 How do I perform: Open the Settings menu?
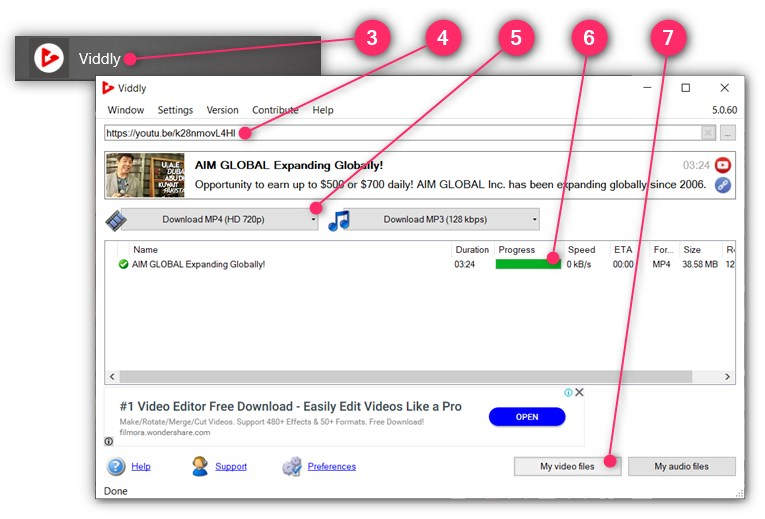coord(175,110)
